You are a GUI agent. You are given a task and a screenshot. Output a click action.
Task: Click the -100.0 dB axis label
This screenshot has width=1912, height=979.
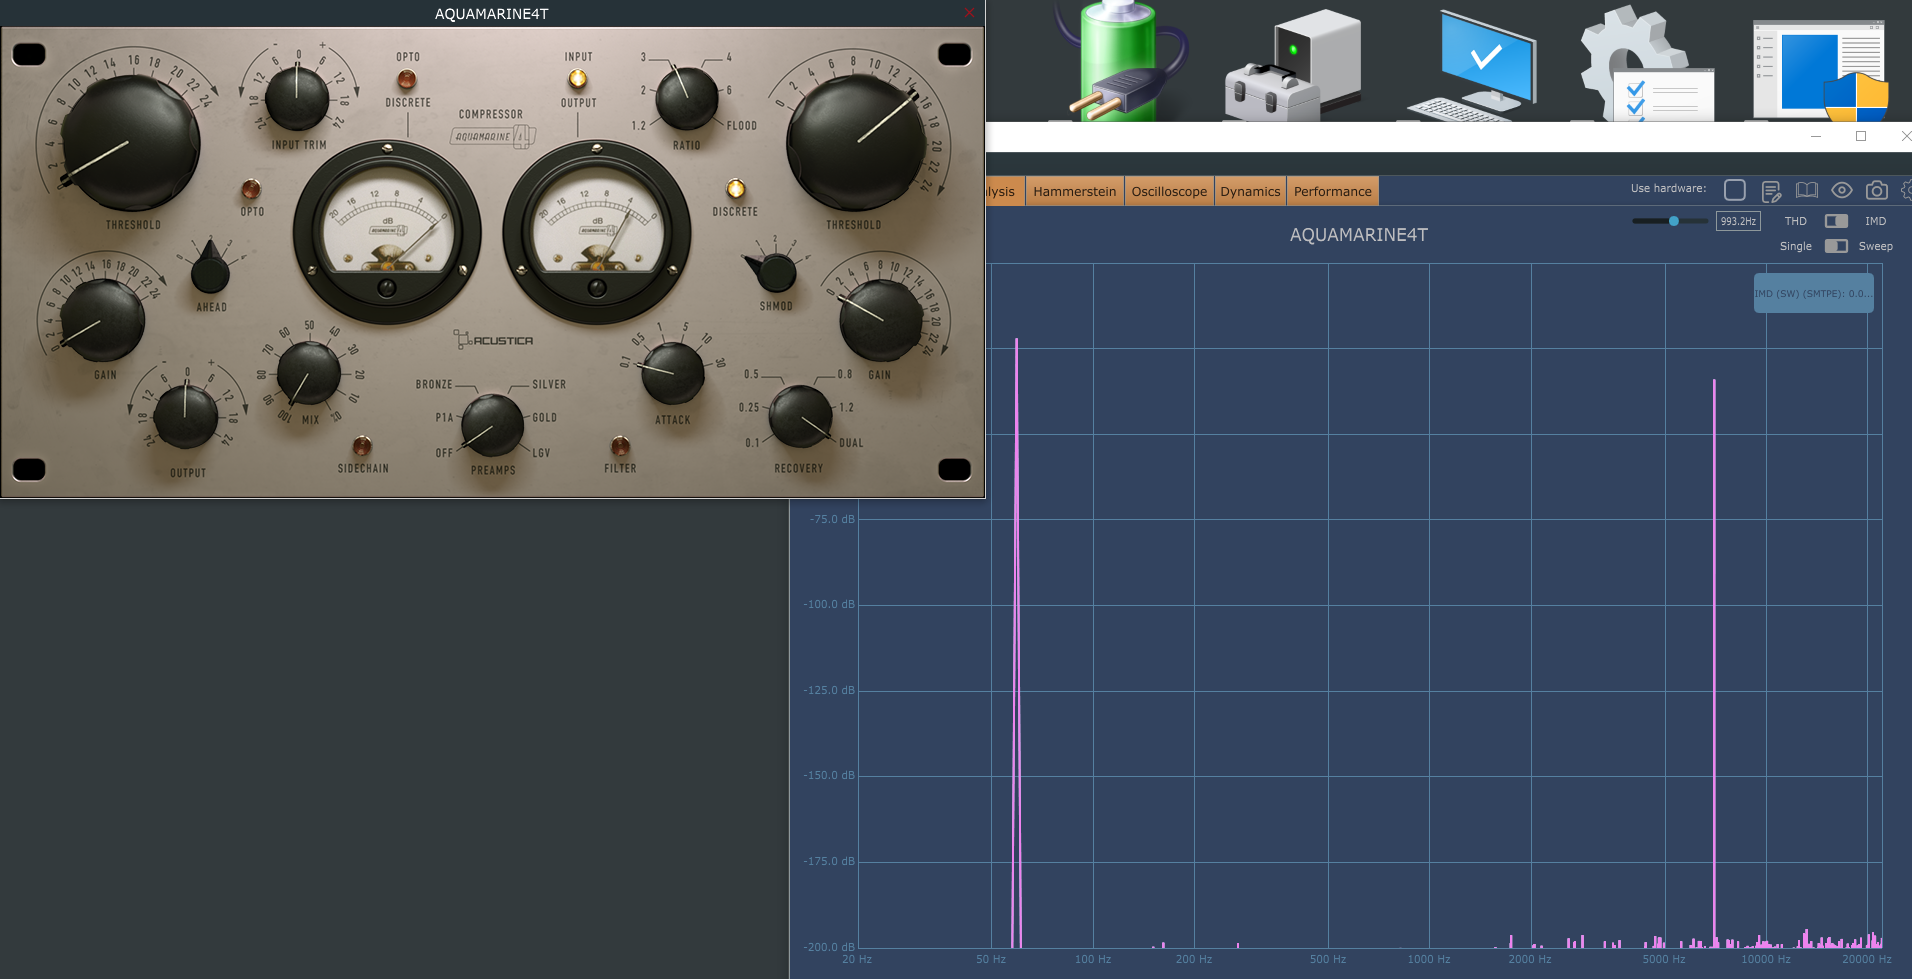pos(829,604)
